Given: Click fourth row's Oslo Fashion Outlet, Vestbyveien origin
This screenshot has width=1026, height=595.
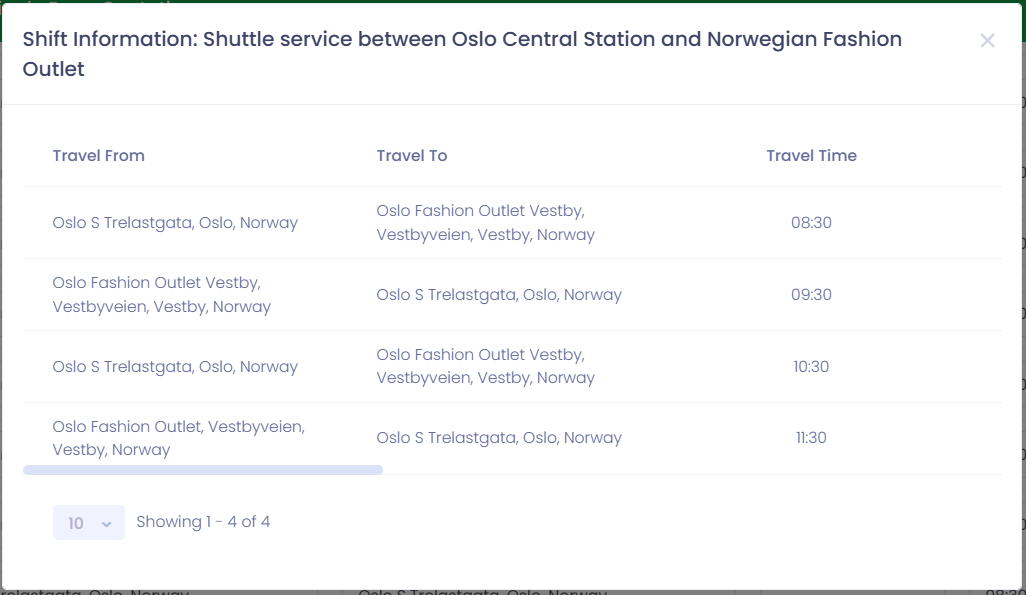Looking at the screenshot, I should (179, 438).
